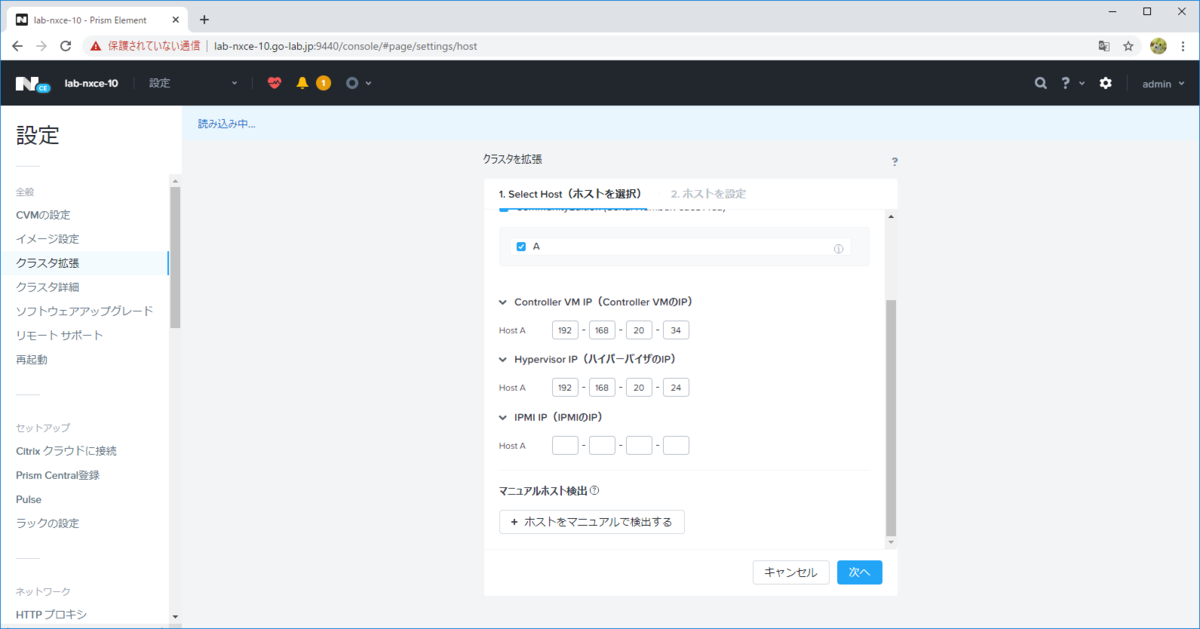The image size is (1200, 629).
Task: Open the tasks circle status icon
Action: [x=352, y=83]
